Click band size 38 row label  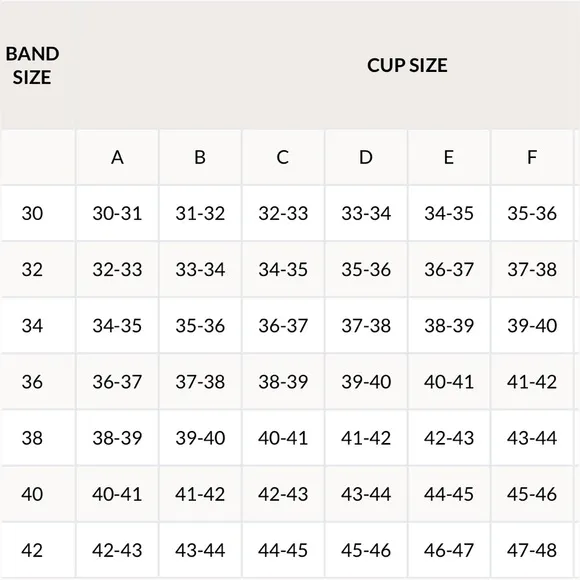[32, 438]
